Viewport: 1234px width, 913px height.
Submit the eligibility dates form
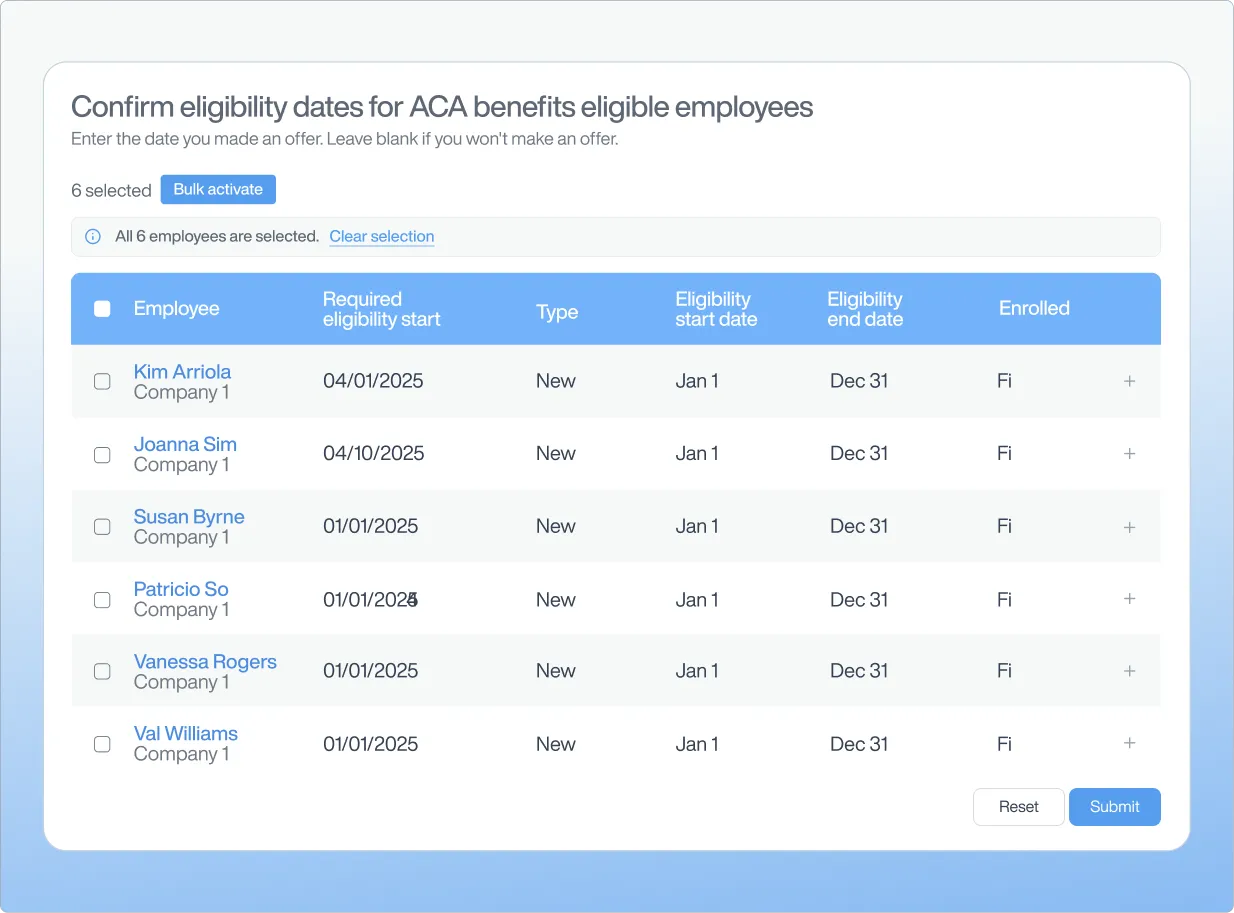coord(1115,807)
